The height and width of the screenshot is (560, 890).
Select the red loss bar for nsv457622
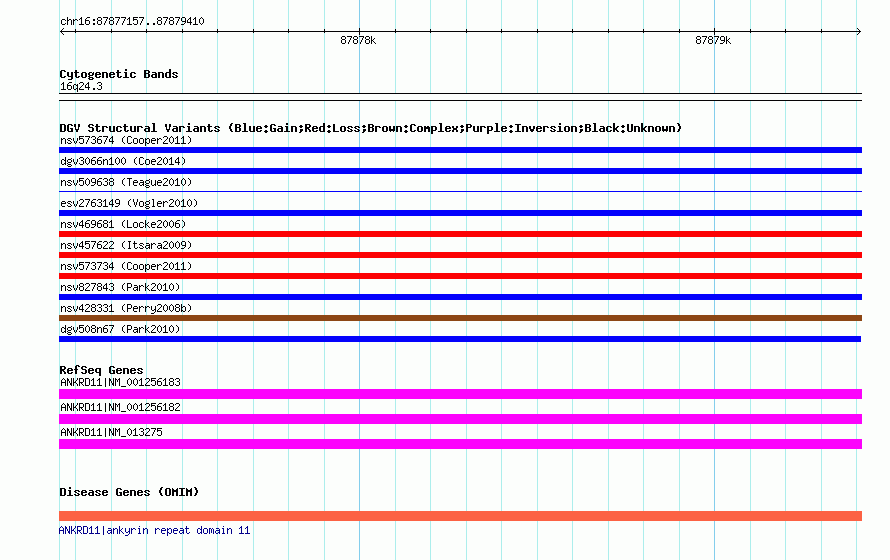tap(460, 255)
